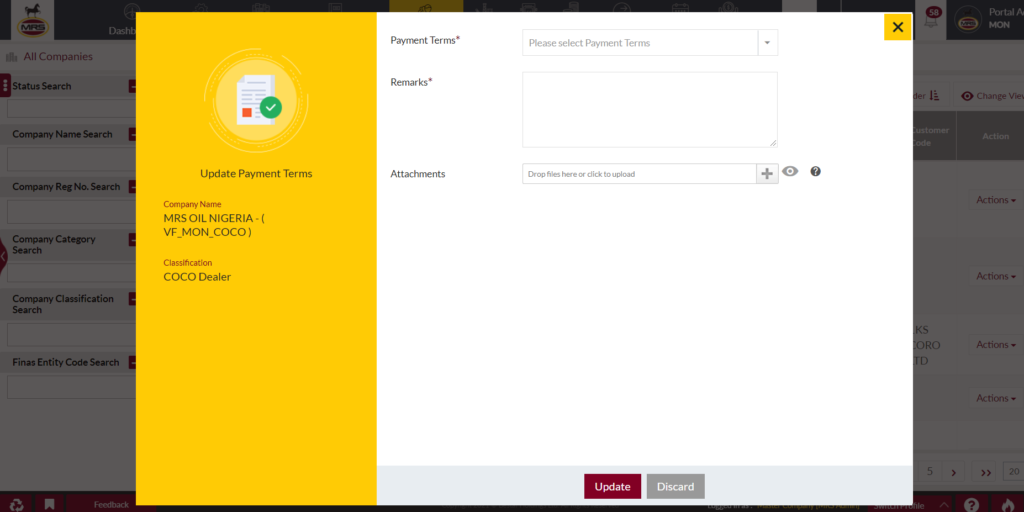Click into the Remarks text area
Viewport: 1024px width, 512px height.
(650, 110)
